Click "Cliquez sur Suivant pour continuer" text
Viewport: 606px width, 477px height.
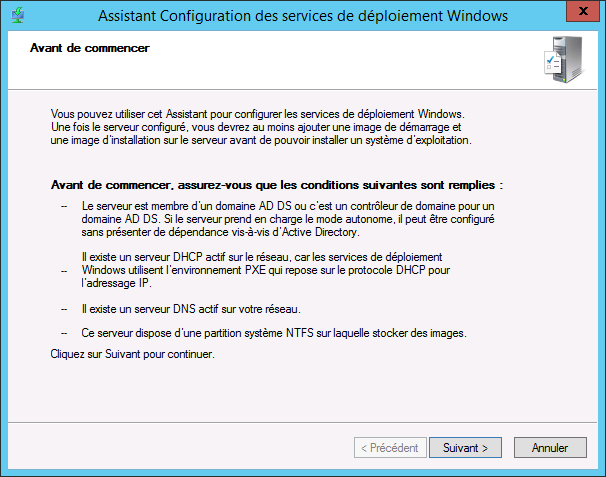(x=132, y=354)
